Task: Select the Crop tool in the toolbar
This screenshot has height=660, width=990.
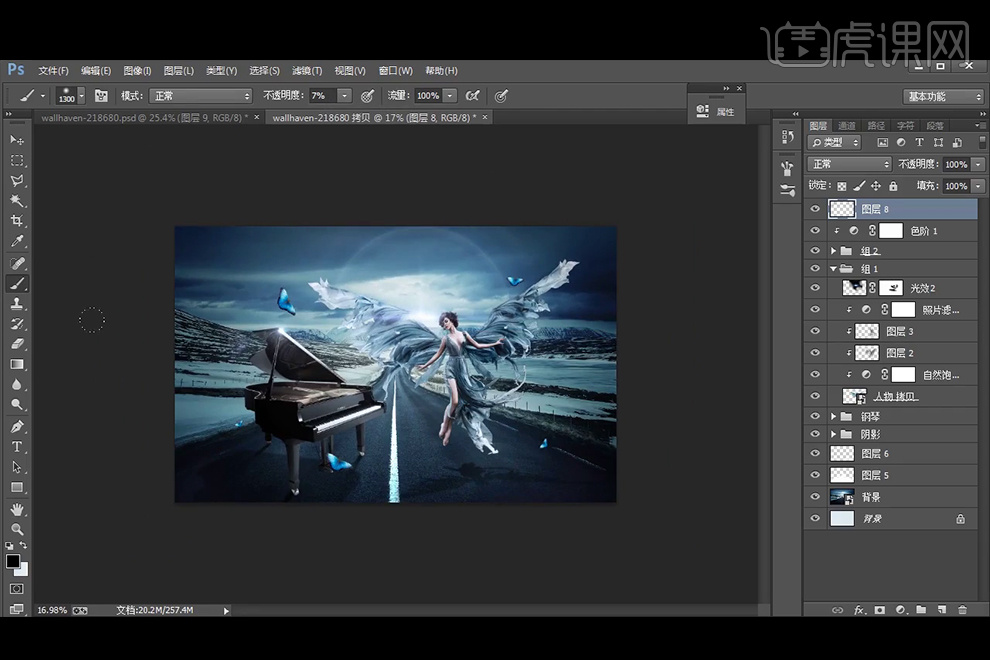Action: coord(17,221)
